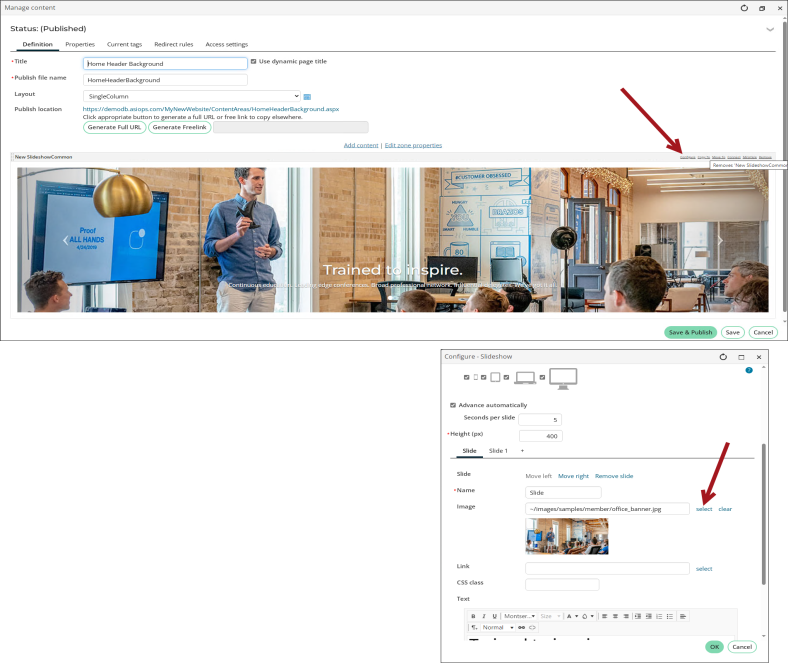The width and height of the screenshot is (788, 663).
Task: Click clear link next to Image path
Action: [x=725, y=509]
